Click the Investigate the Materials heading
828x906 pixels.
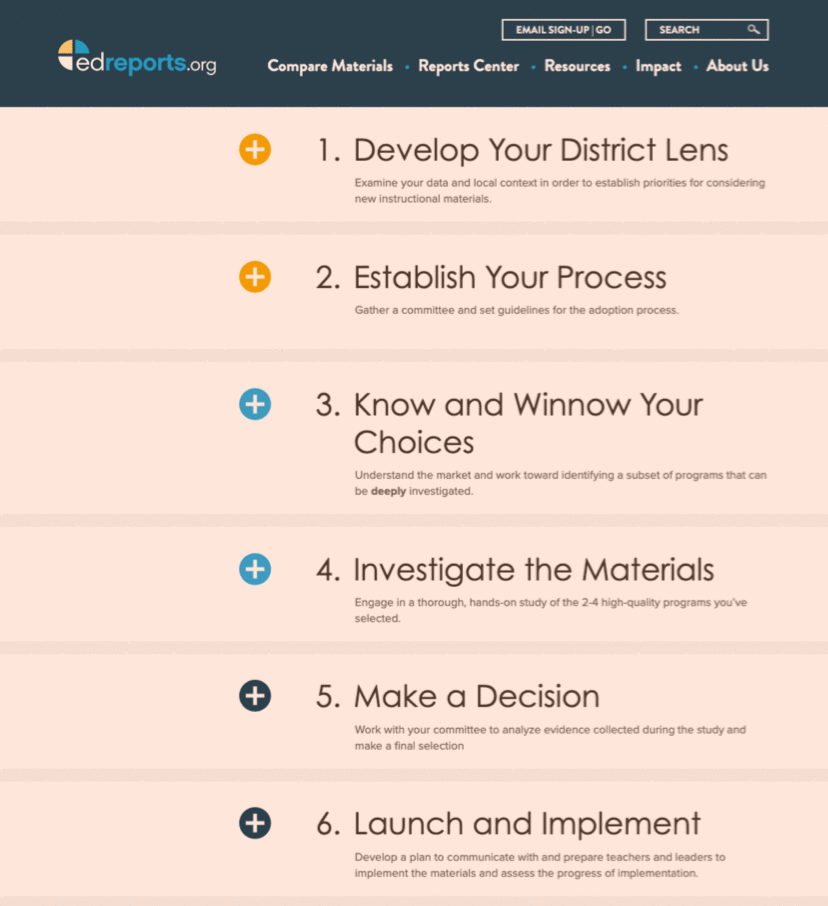[514, 570]
